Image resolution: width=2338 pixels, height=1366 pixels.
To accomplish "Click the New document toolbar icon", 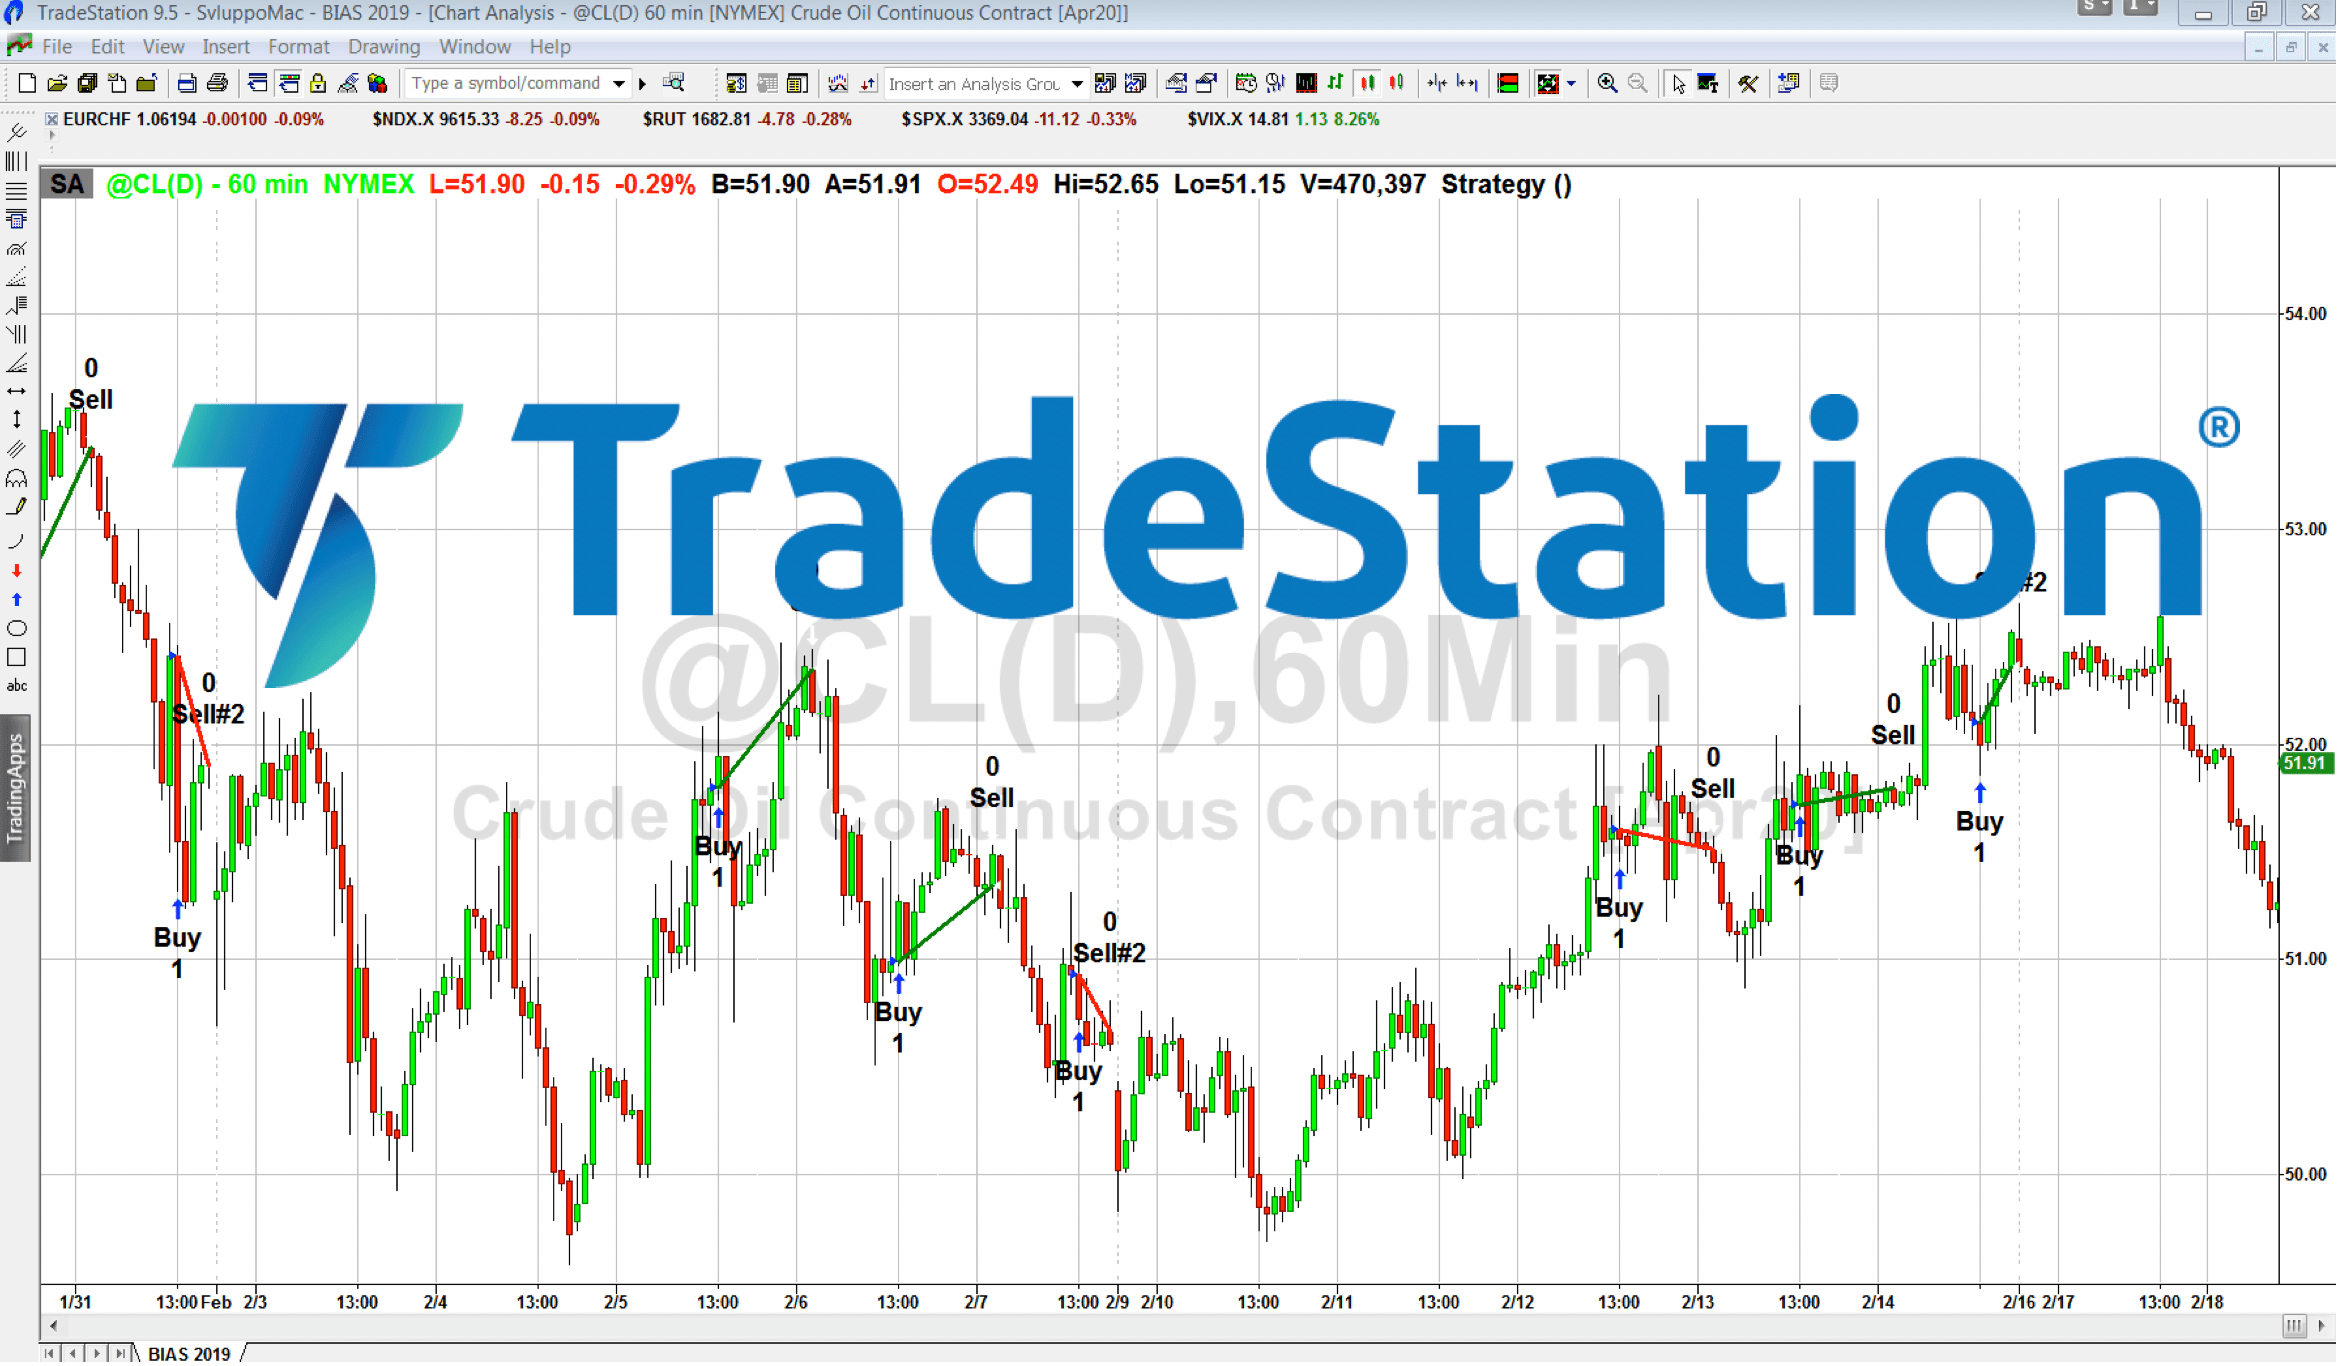I will [x=27, y=84].
